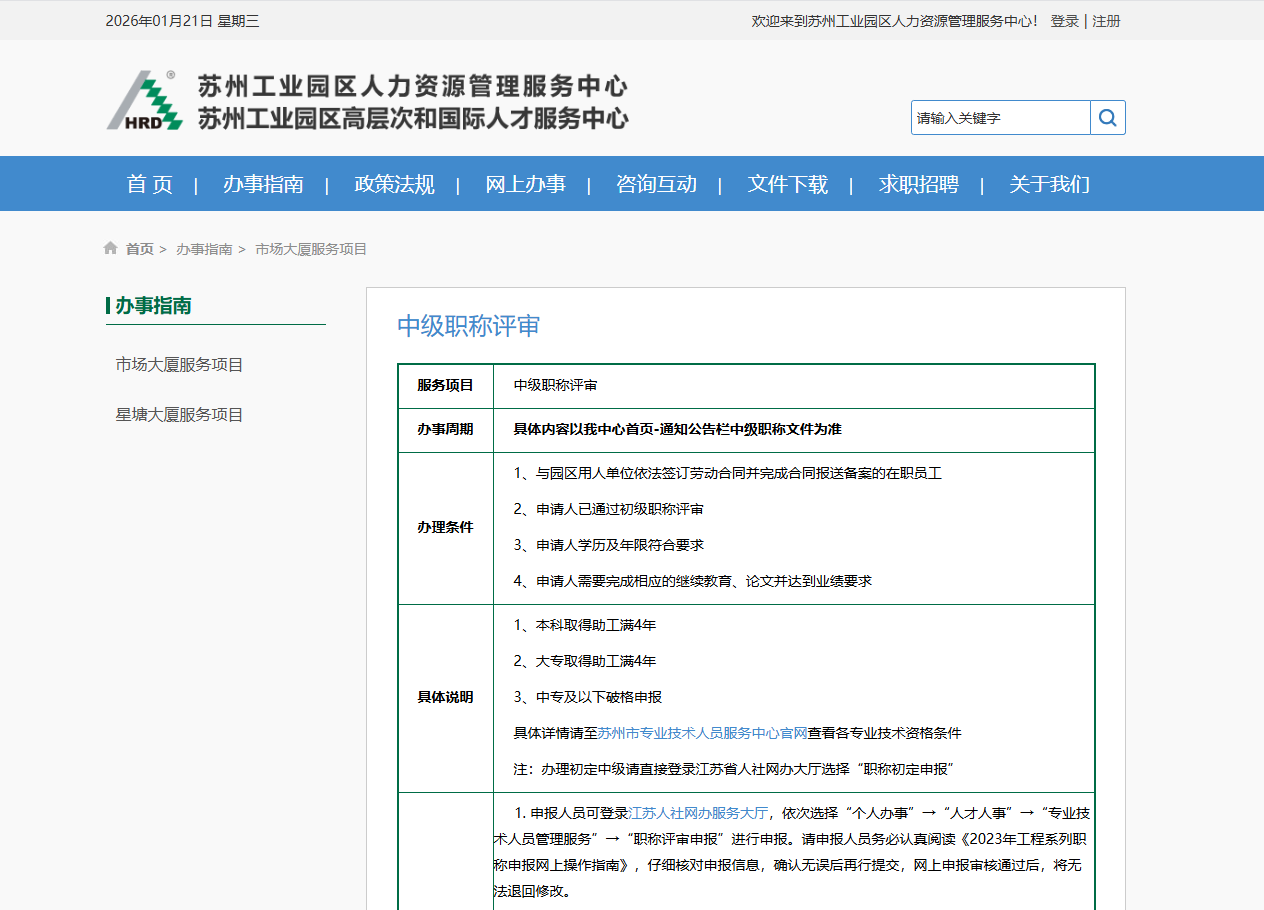
Task: Select 星塘大厦服务项目 in the left sidebar
Action: (x=179, y=415)
